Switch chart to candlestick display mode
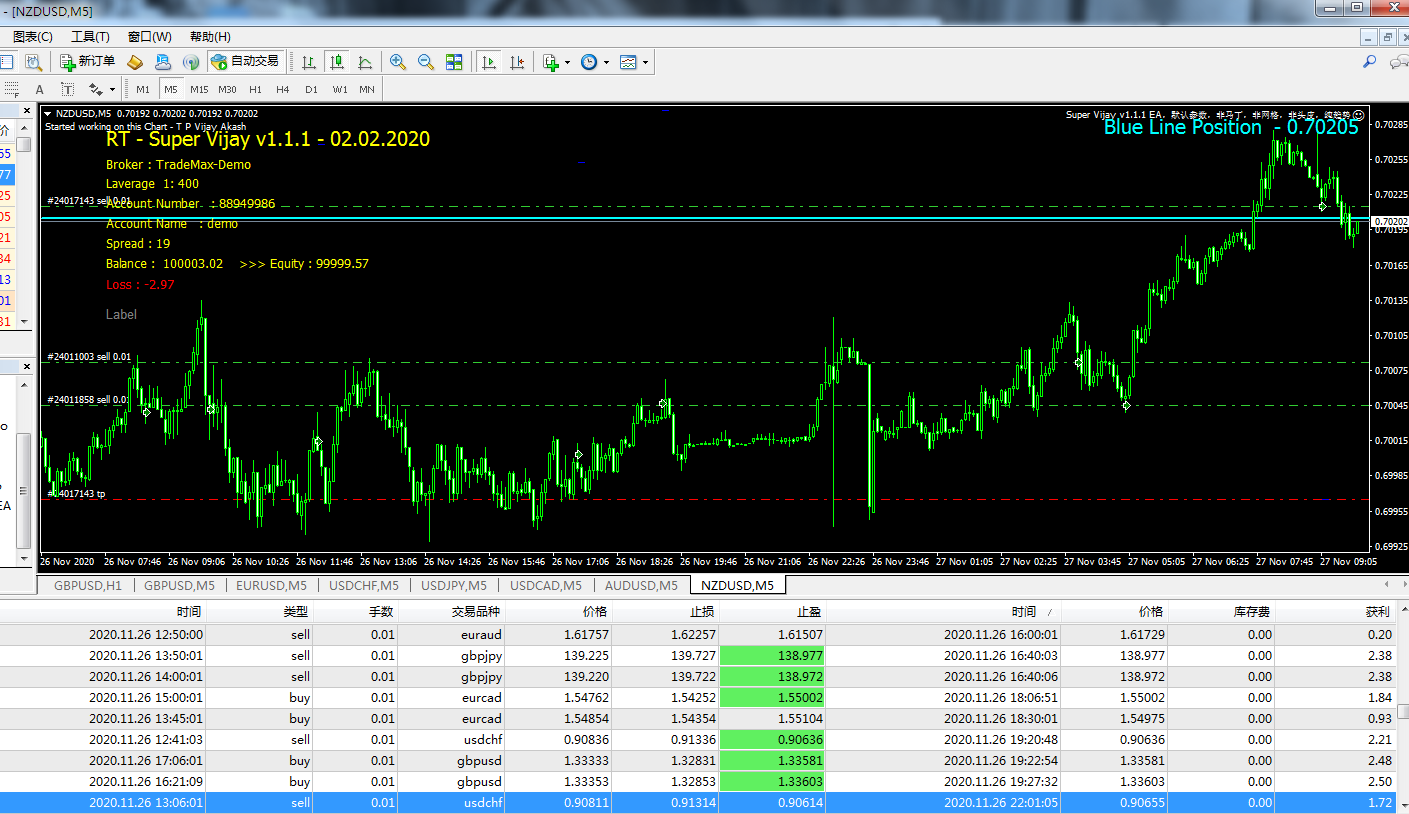 (337, 62)
